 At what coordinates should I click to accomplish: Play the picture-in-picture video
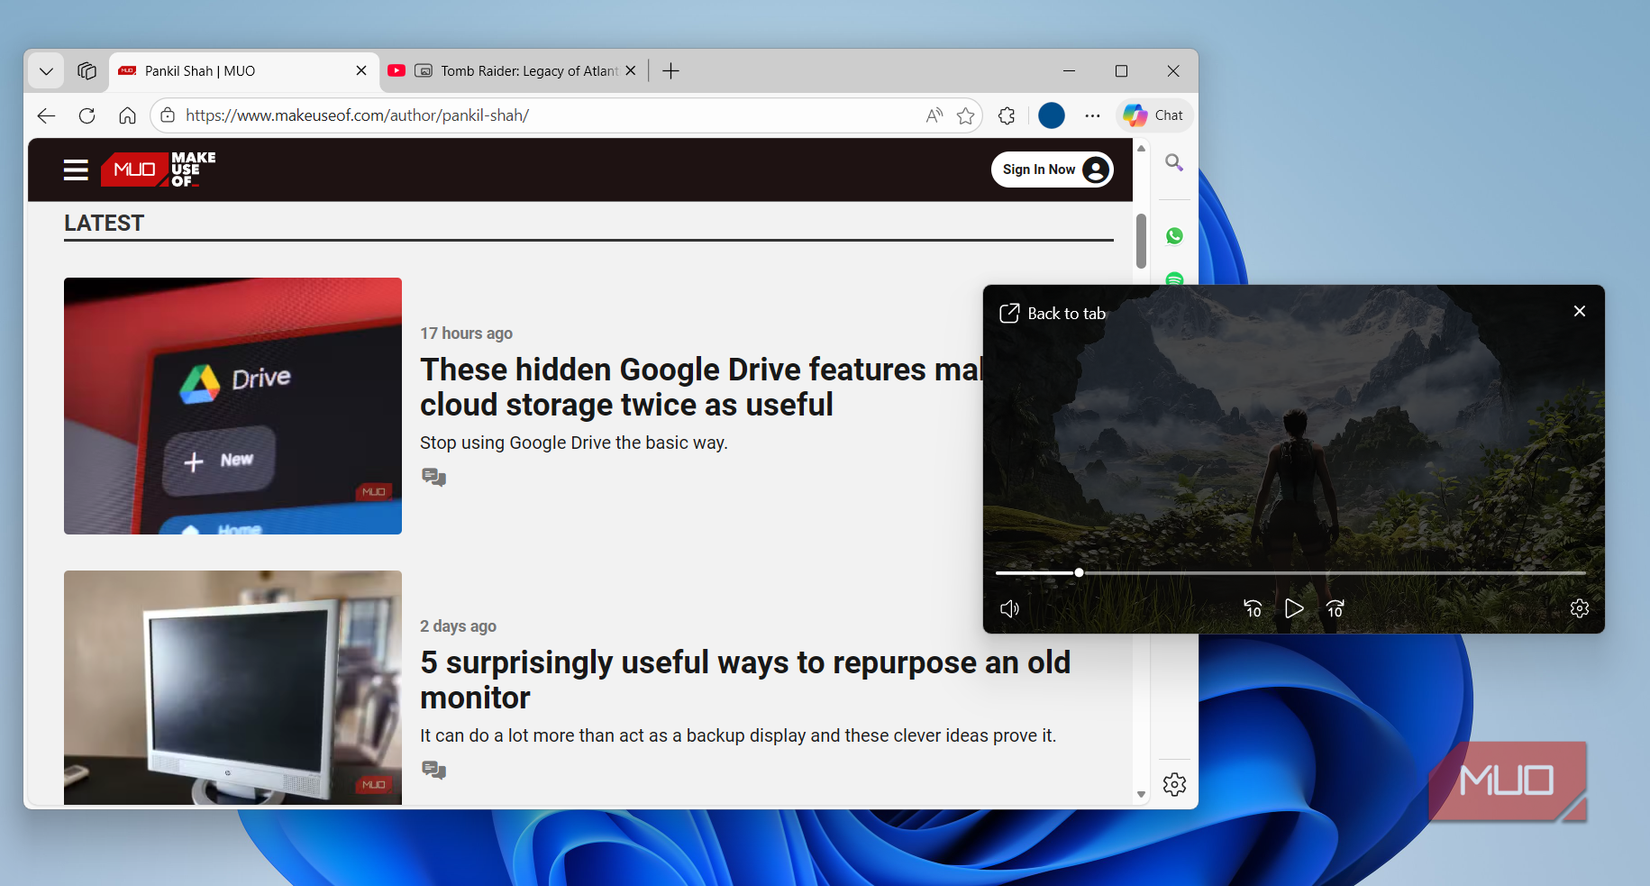[1294, 609]
